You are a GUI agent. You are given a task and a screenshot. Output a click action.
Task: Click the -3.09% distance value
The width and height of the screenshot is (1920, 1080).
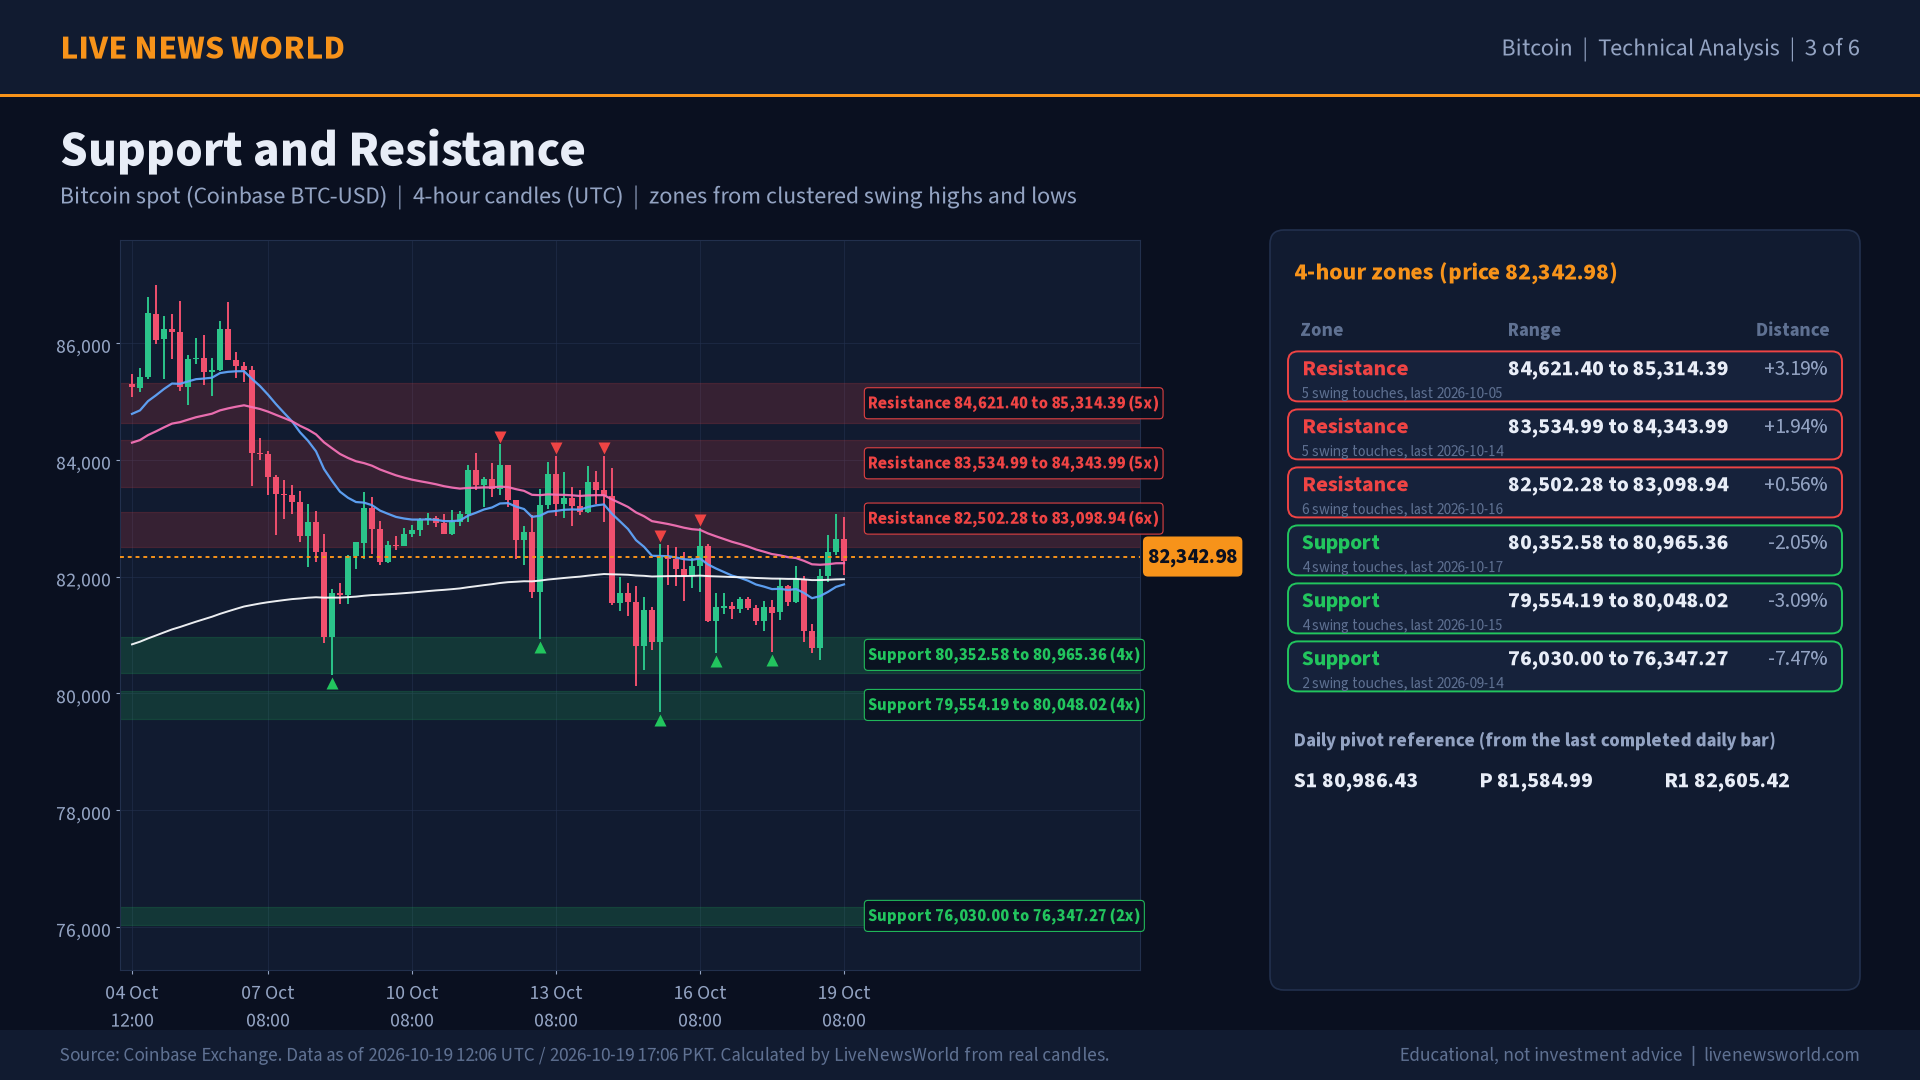(1797, 600)
